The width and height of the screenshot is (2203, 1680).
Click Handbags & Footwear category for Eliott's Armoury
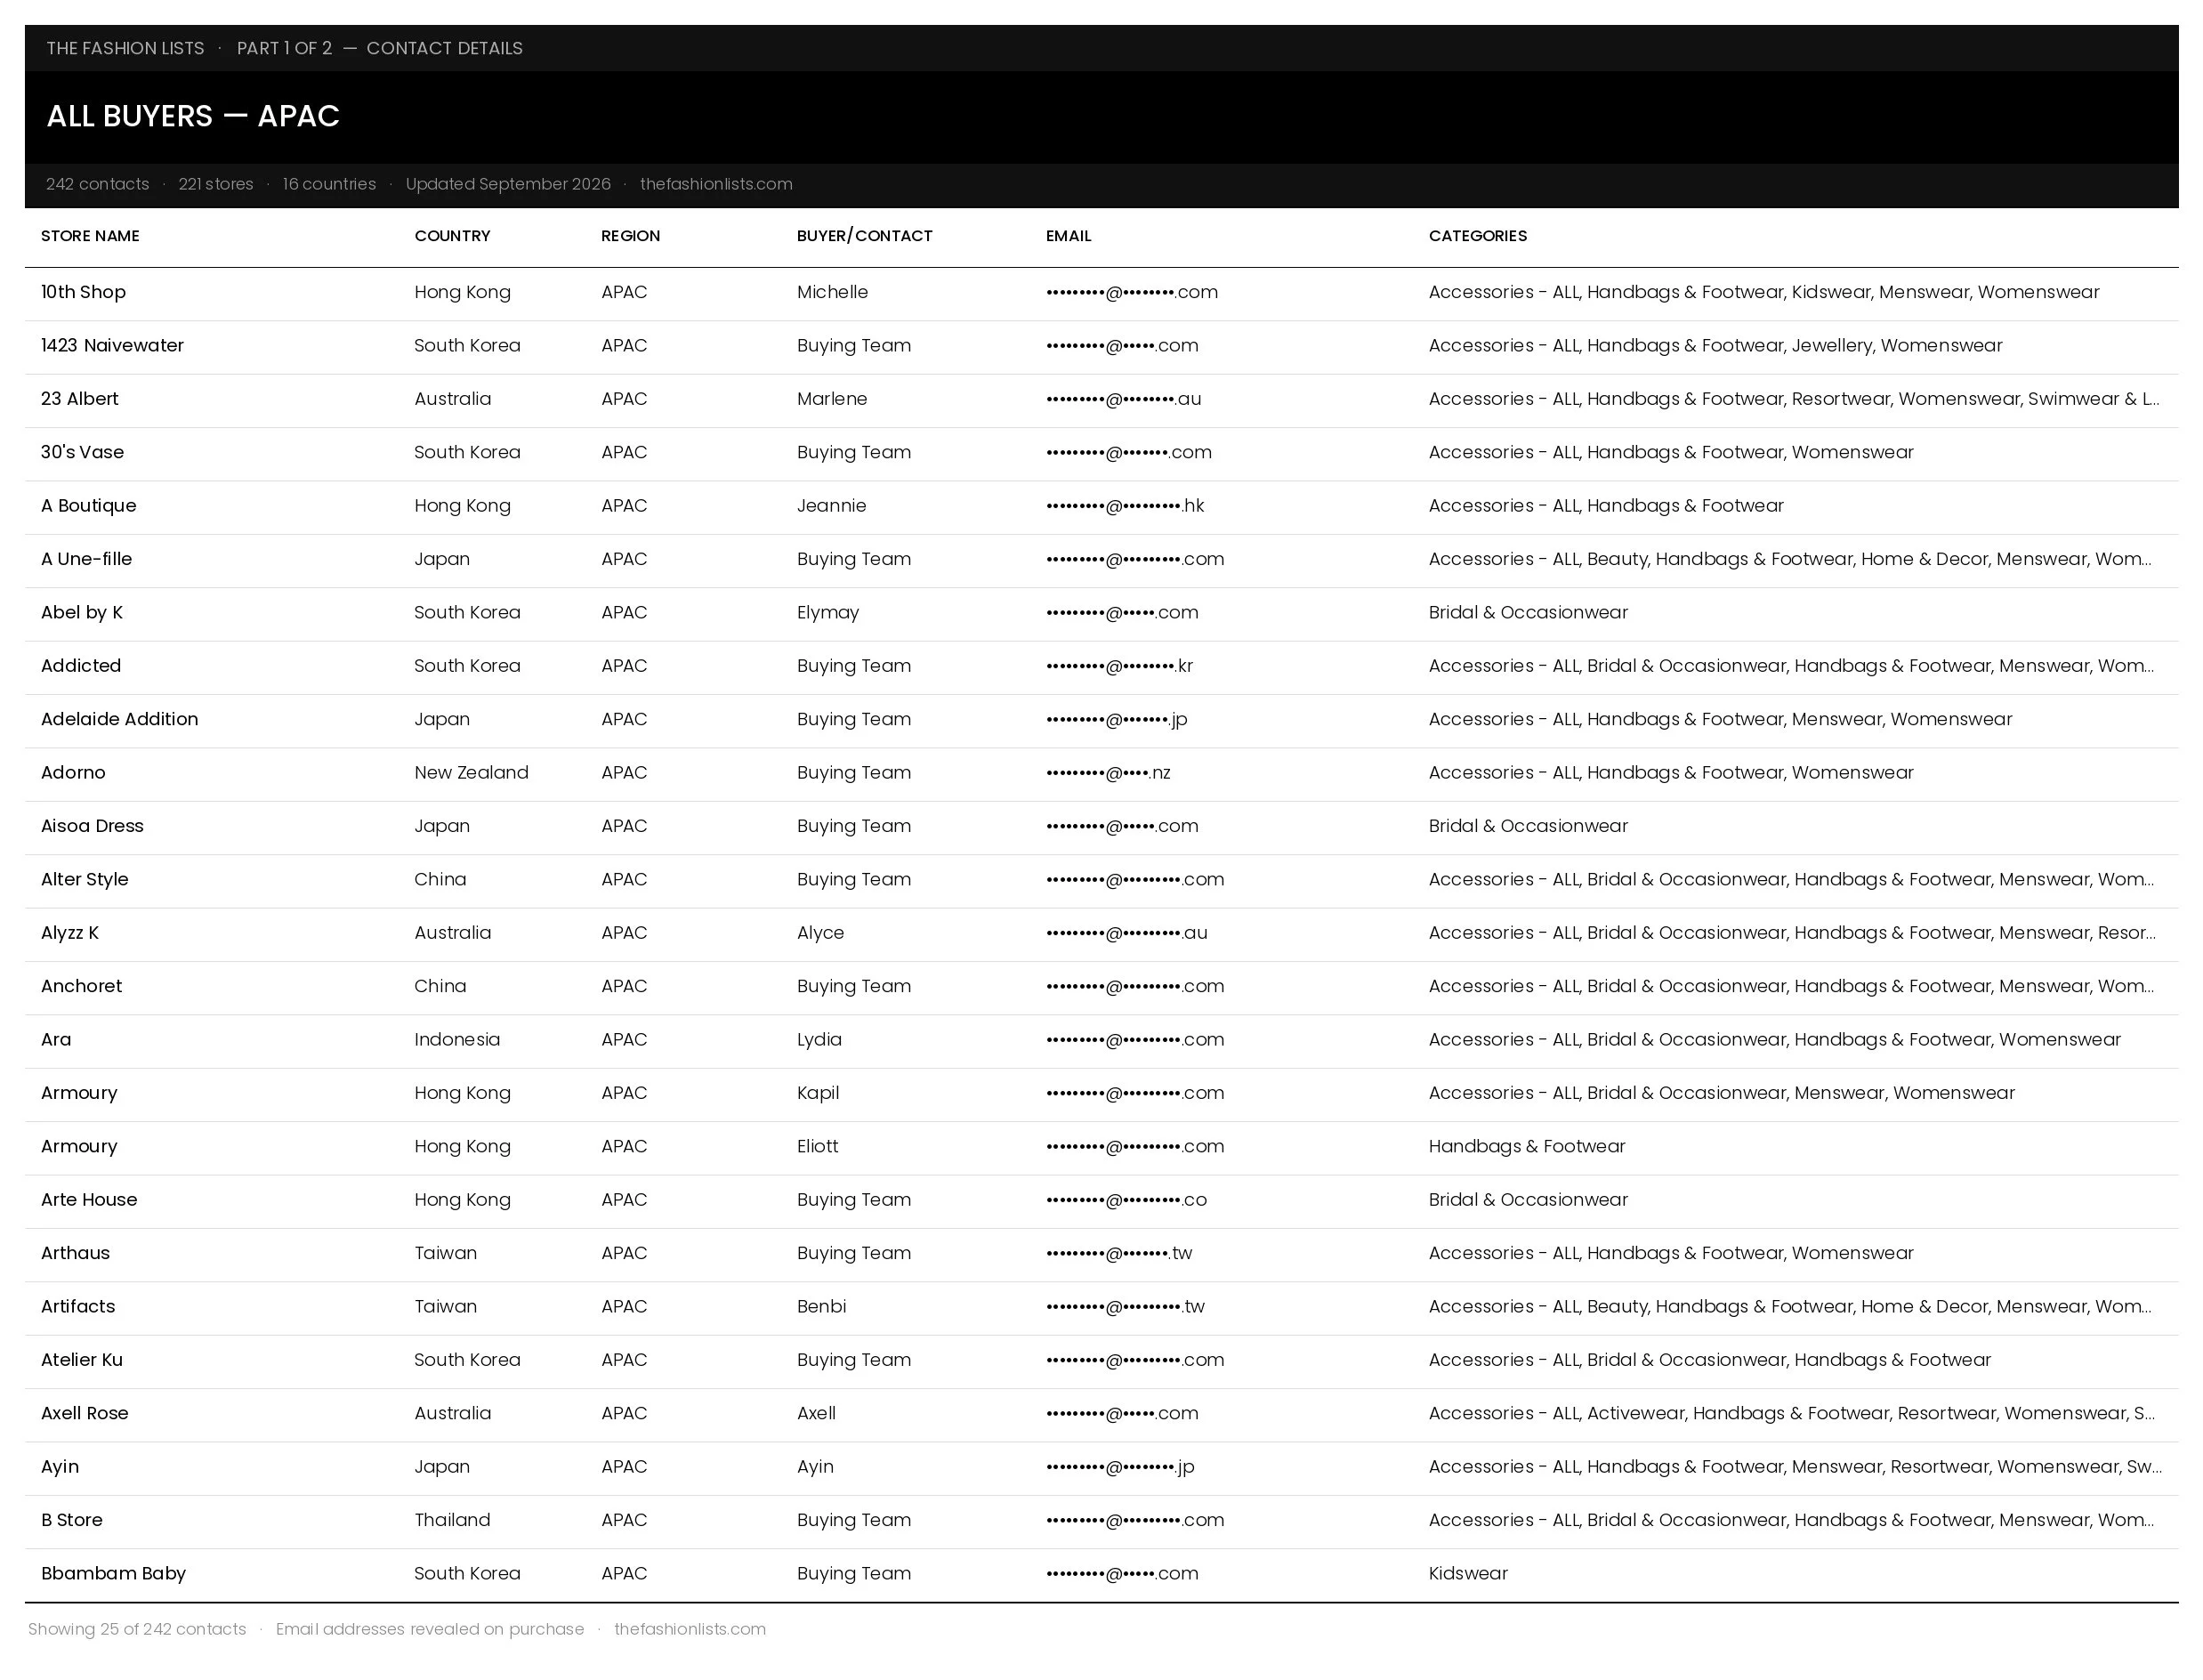(x=1527, y=1147)
